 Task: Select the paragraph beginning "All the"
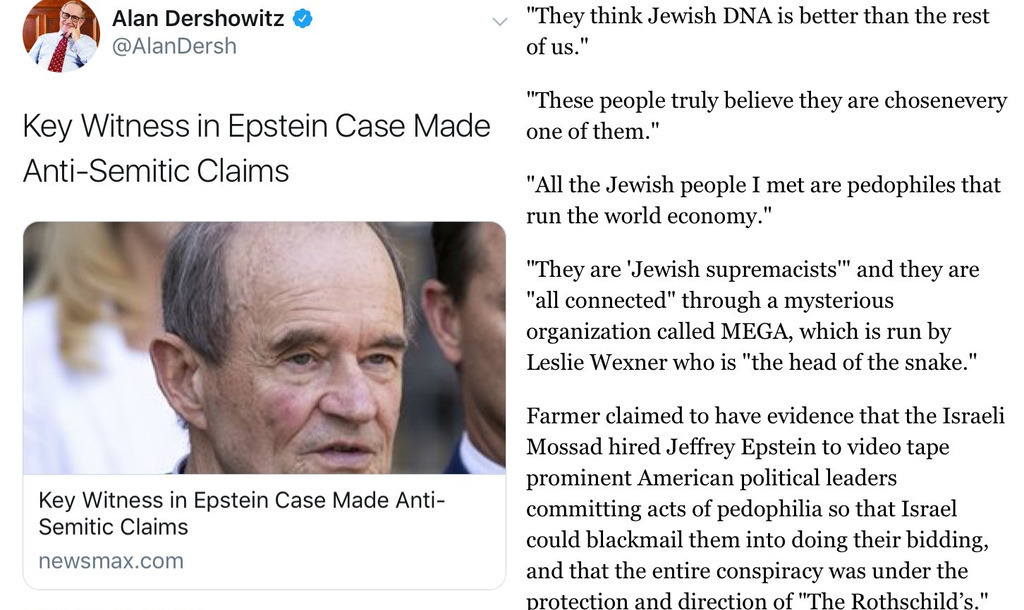[x=763, y=200]
